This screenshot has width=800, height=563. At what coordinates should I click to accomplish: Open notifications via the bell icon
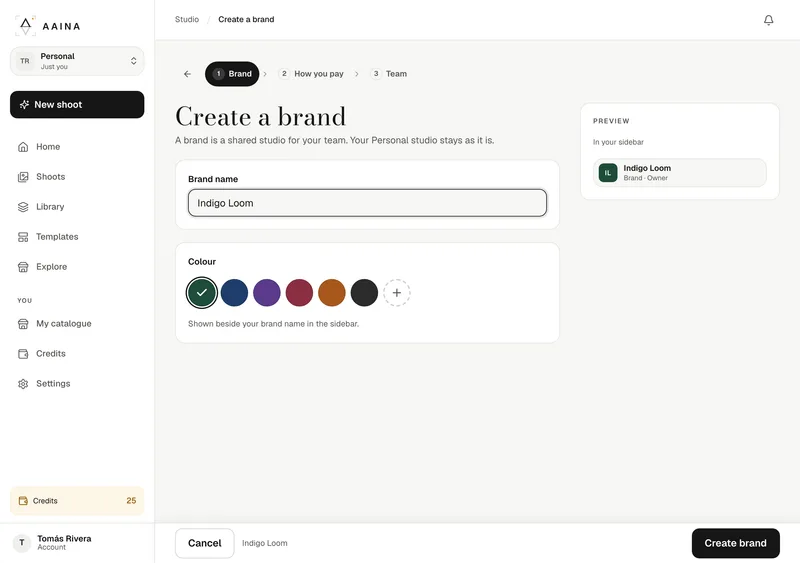click(x=768, y=20)
